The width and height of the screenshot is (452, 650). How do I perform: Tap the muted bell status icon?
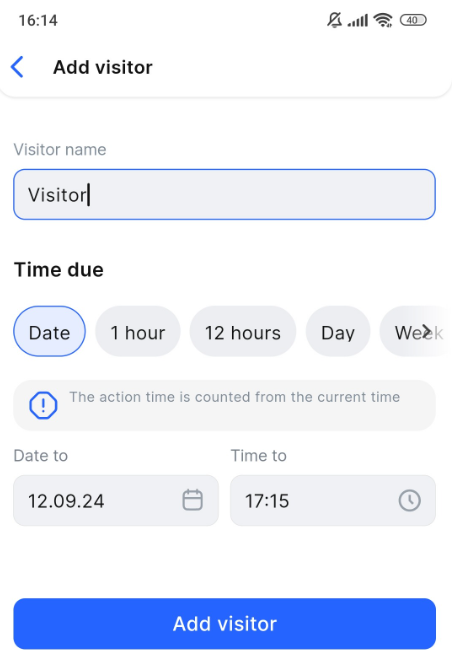coord(335,20)
